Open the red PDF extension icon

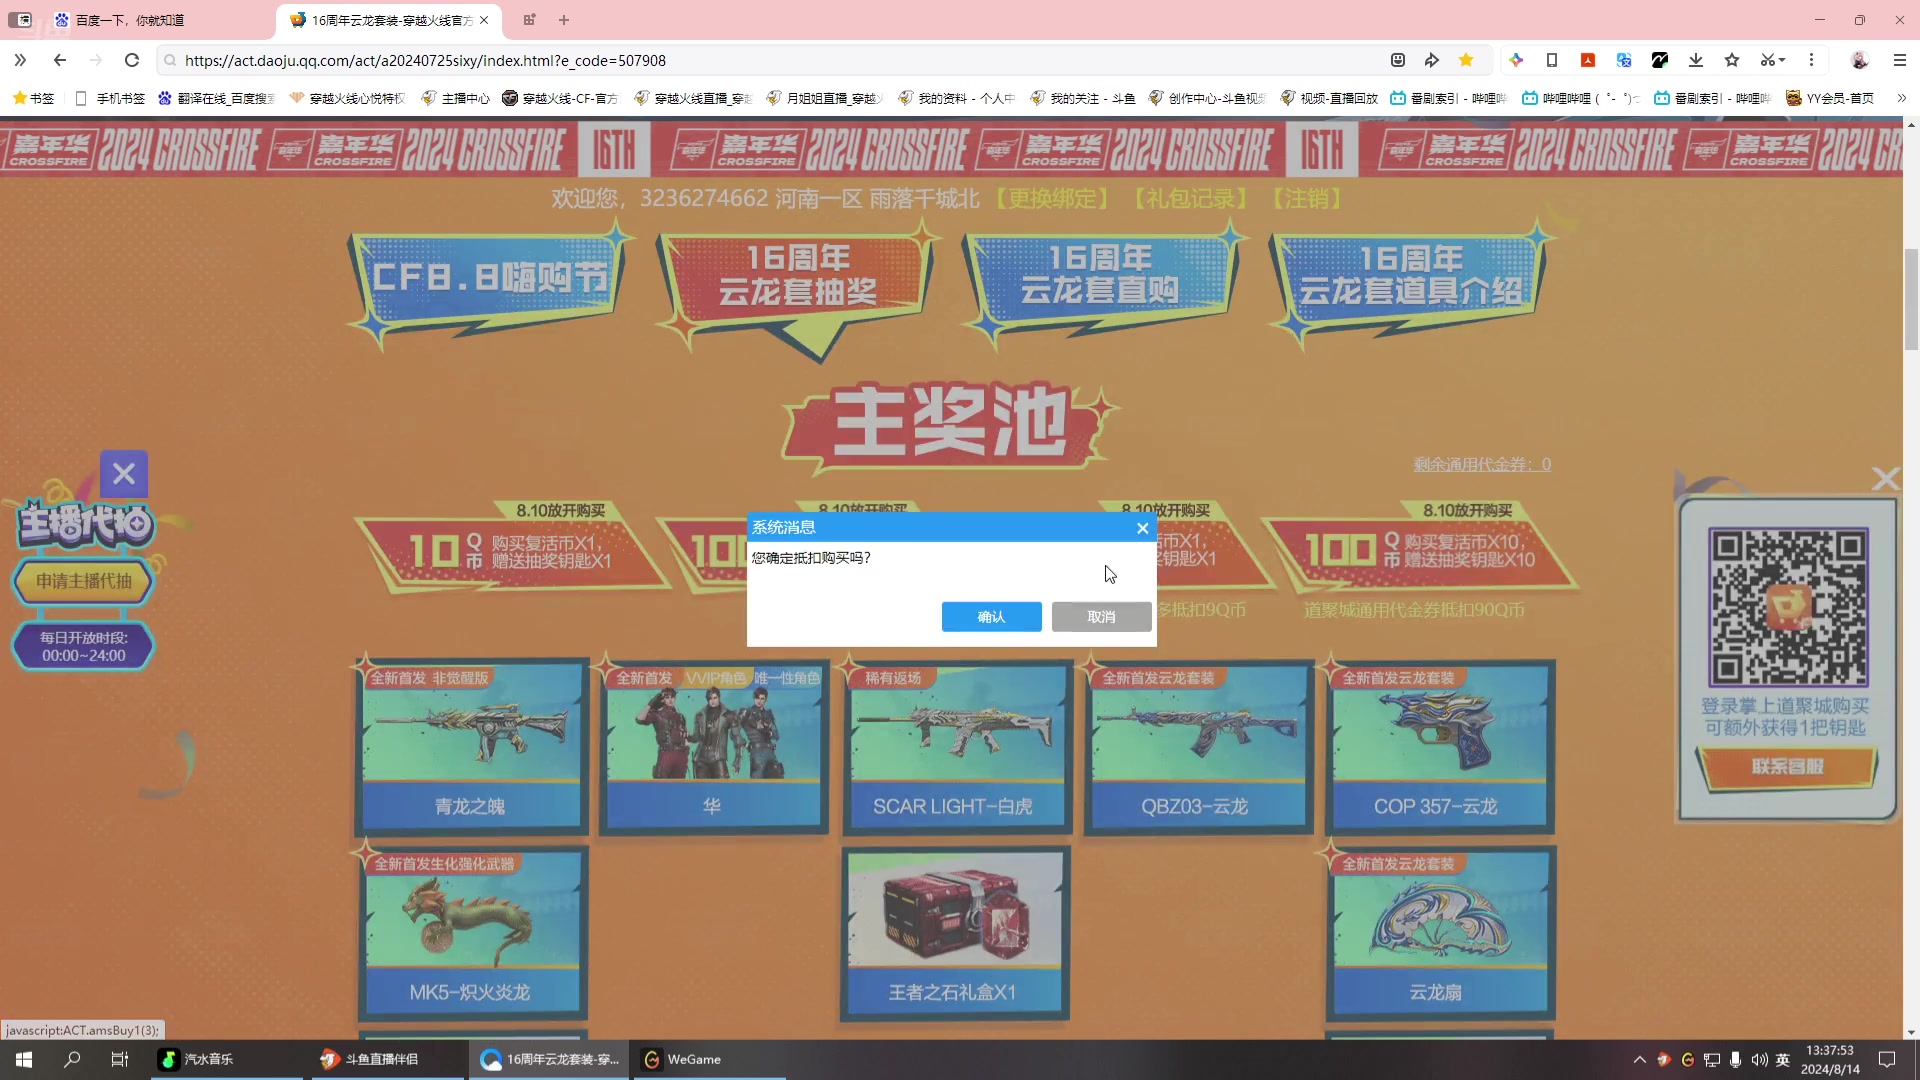[1588, 60]
